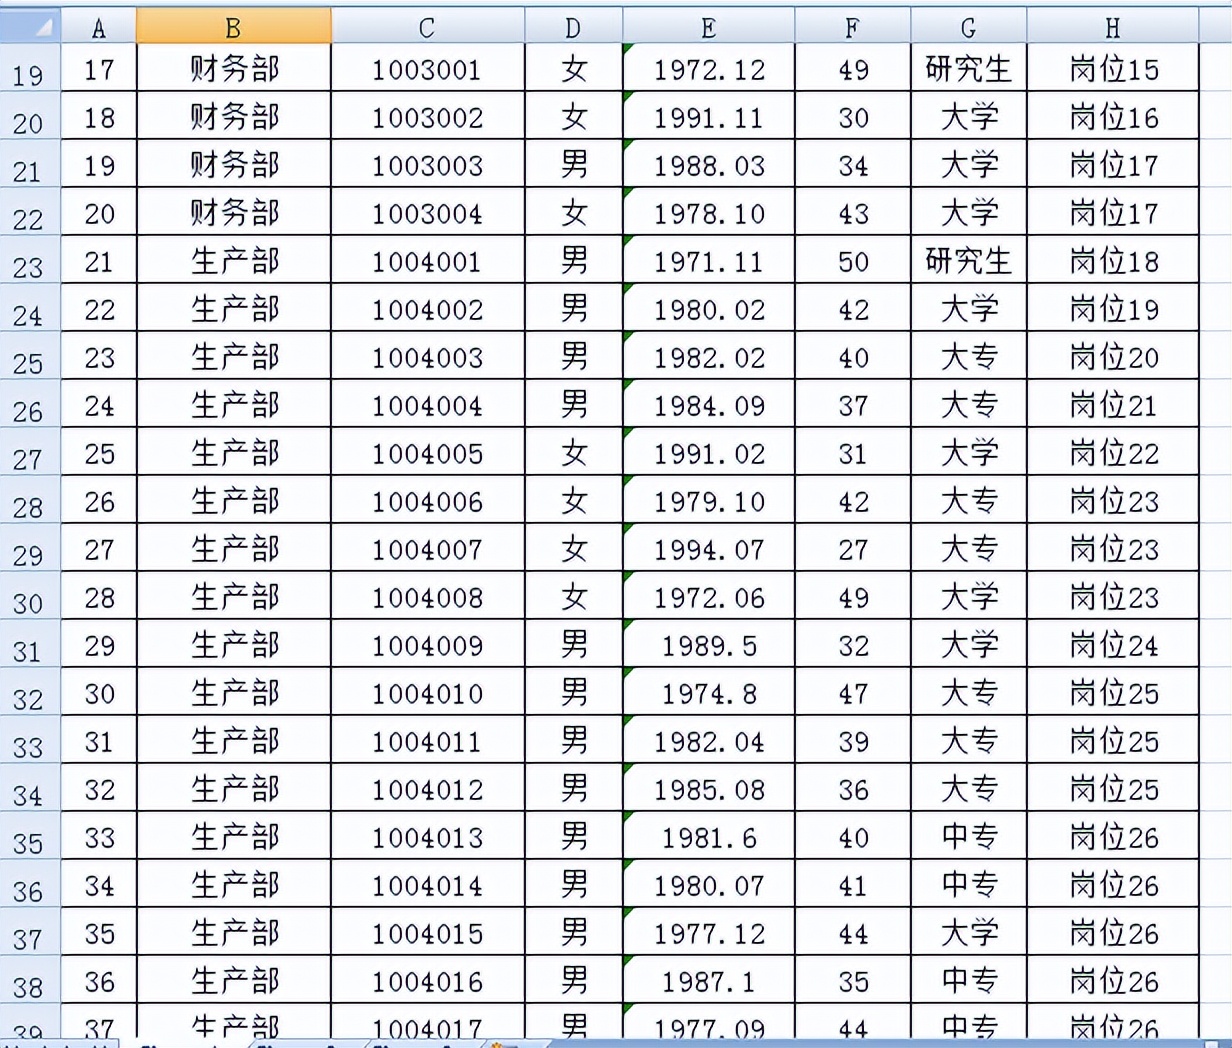Click birth date cell 1989.5
The image size is (1232, 1048).
(708, 645)
